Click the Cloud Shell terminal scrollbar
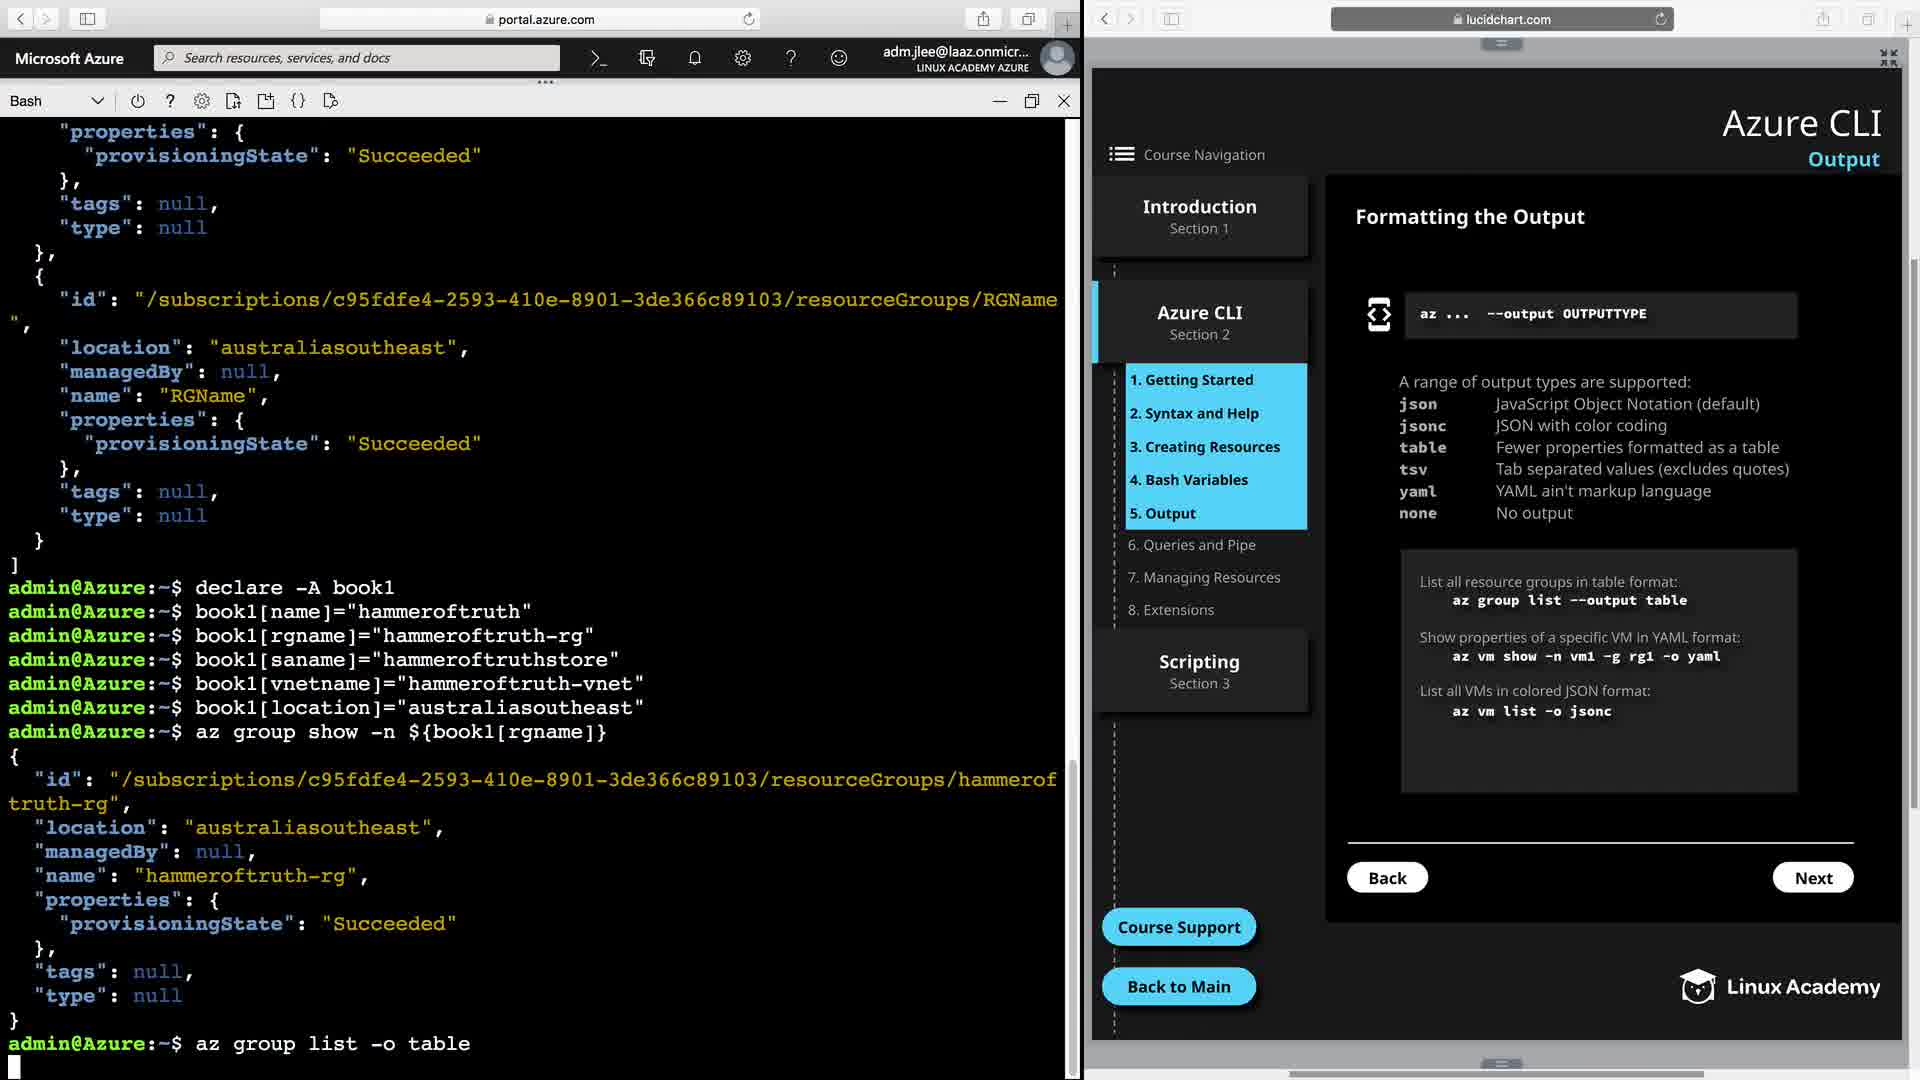Screen dimensions: 1920x1080 point(1073,900)
